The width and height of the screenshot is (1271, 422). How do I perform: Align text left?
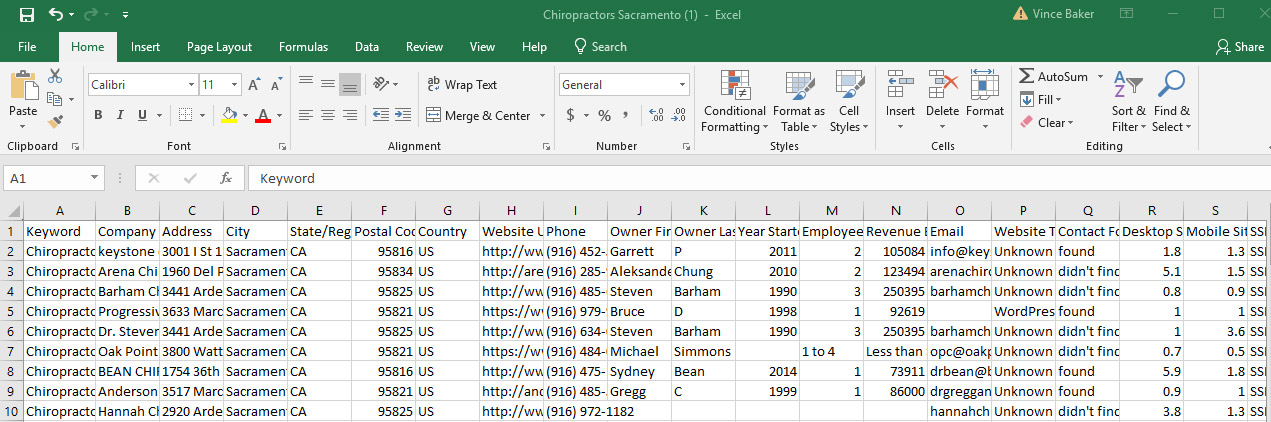pyautogui.click(x=306, y=115)
